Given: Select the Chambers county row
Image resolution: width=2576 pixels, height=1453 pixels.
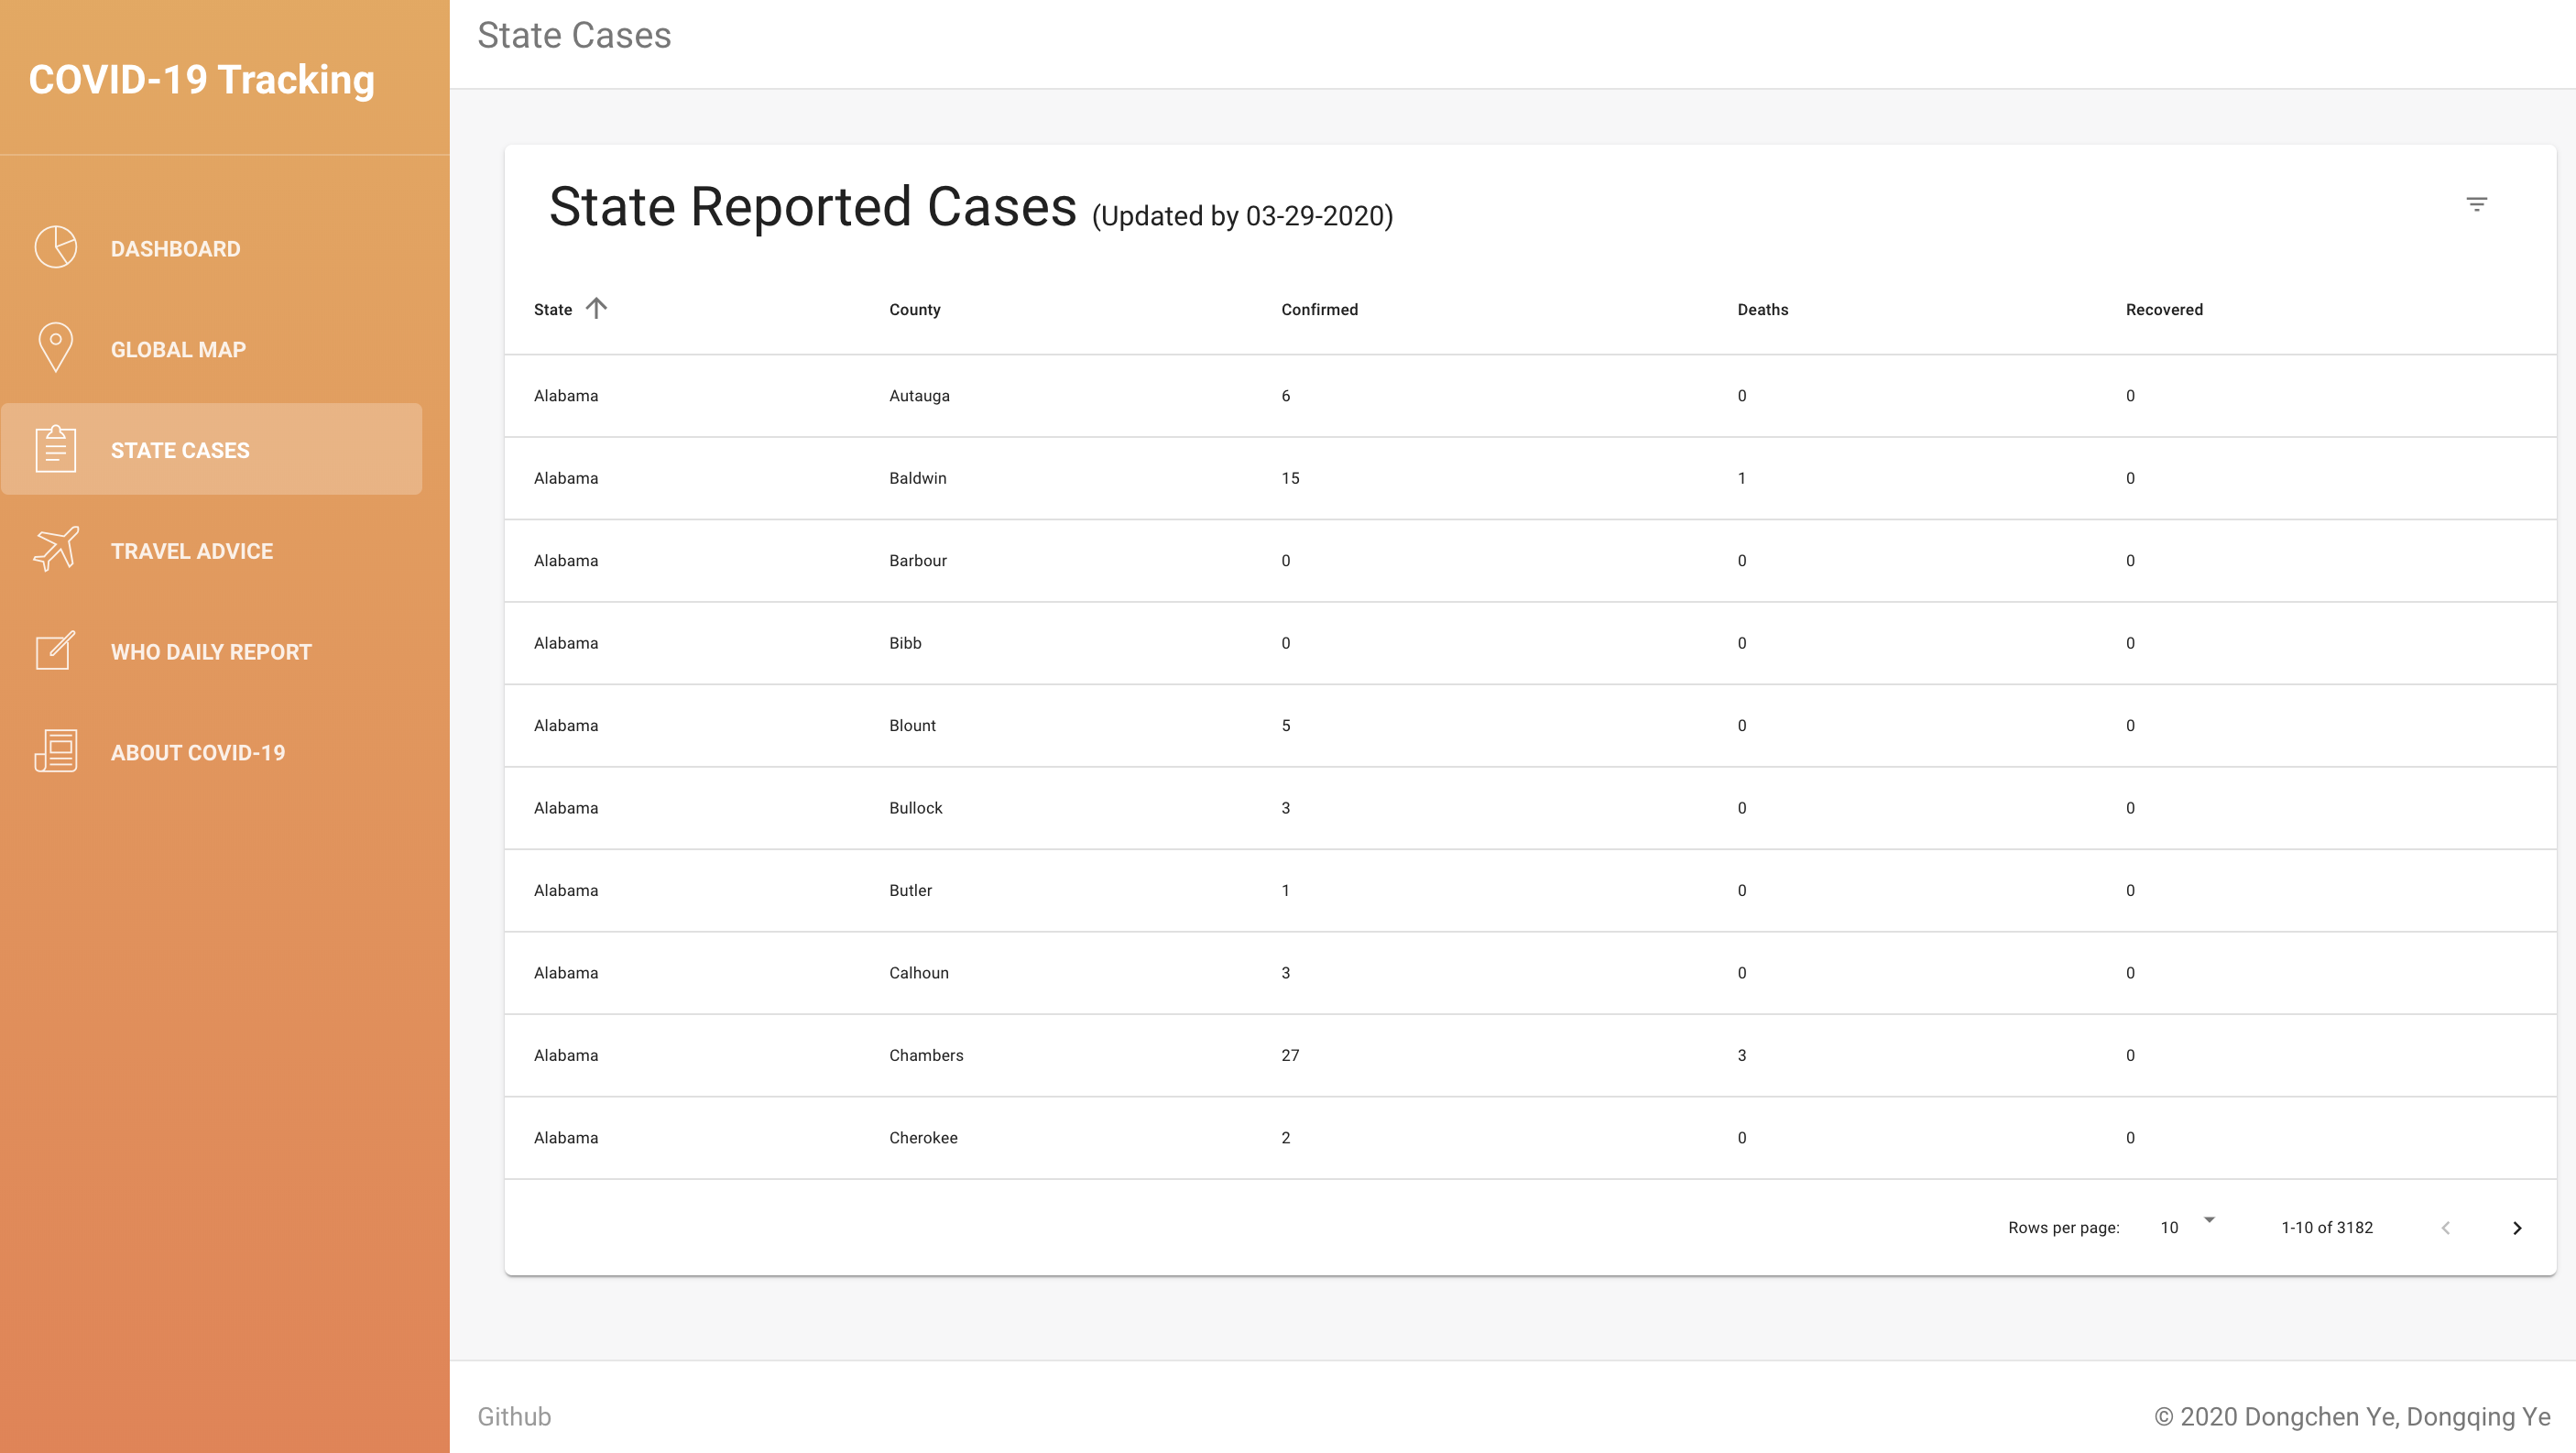Looking at the screenshot, I should pyautogui.click(x=926, y=1055).
